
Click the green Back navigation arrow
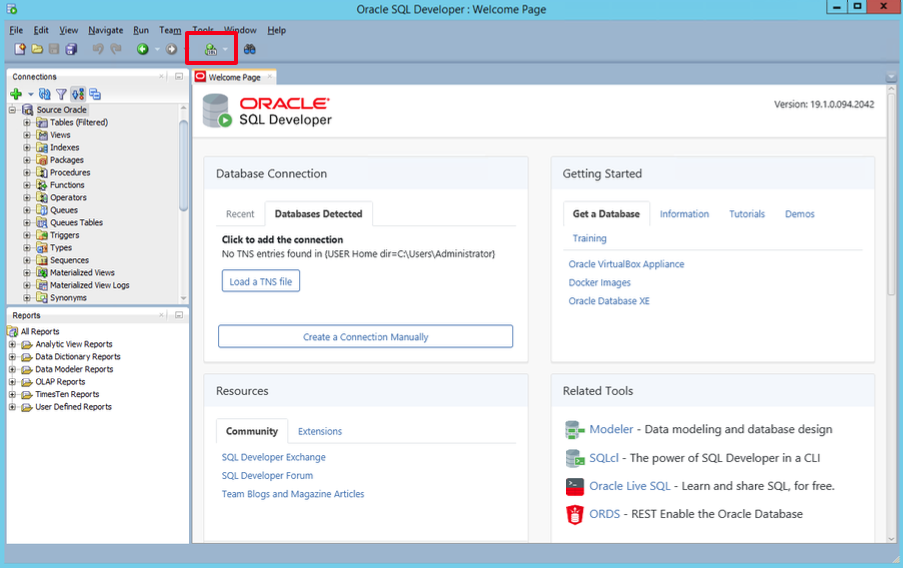coord(142,50)
